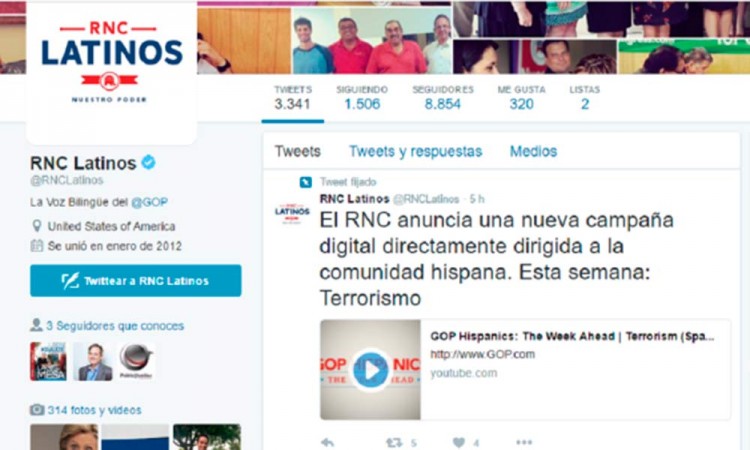Viewport: 750px width, 450px height.
Task: Click the RNC Latinos profile logo image
Action: [111, 61]
